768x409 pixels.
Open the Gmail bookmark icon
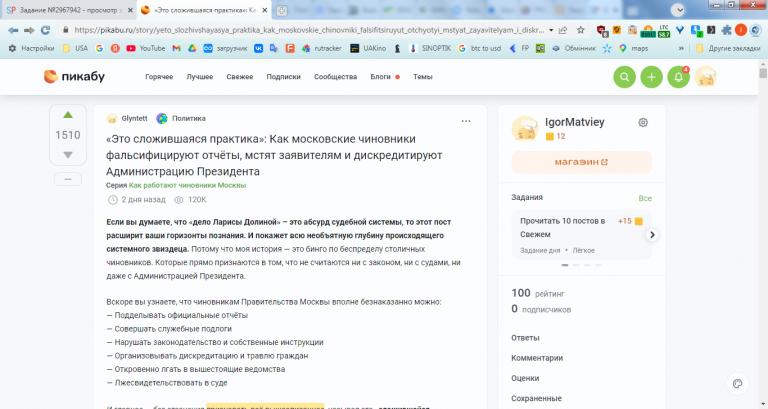point(177,48)
